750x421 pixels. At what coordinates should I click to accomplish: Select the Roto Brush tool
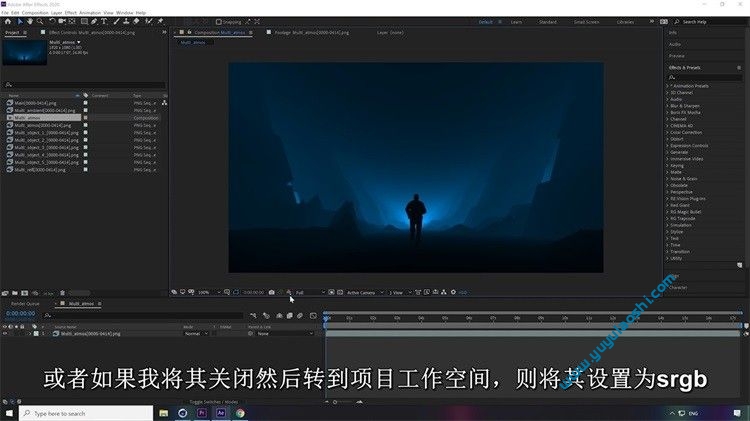point(149,22)
